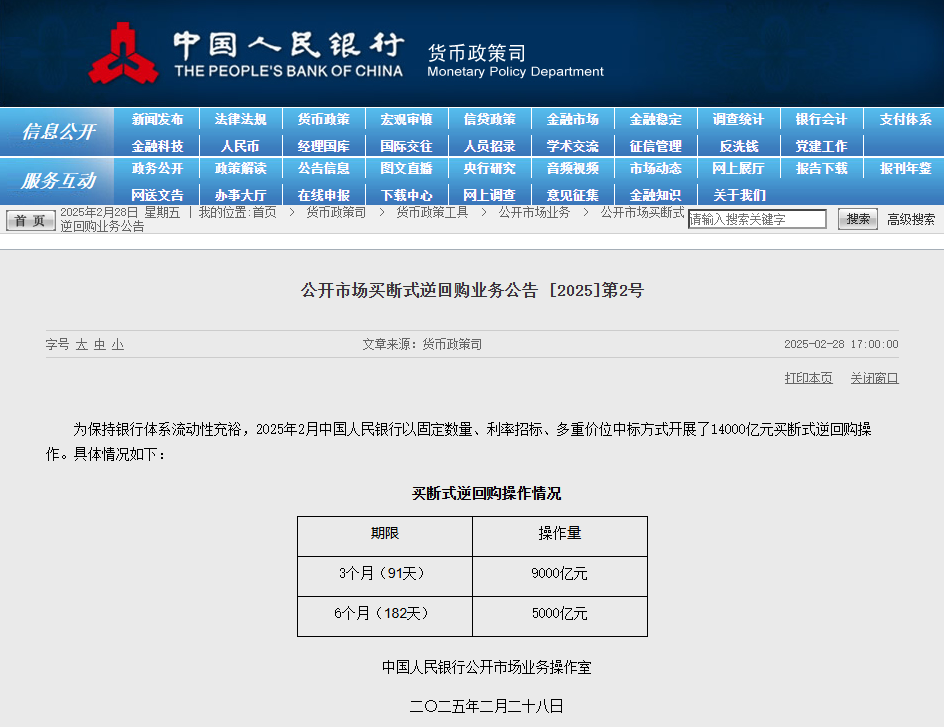
Task: Click the 首页 home button
Action: 31,220
